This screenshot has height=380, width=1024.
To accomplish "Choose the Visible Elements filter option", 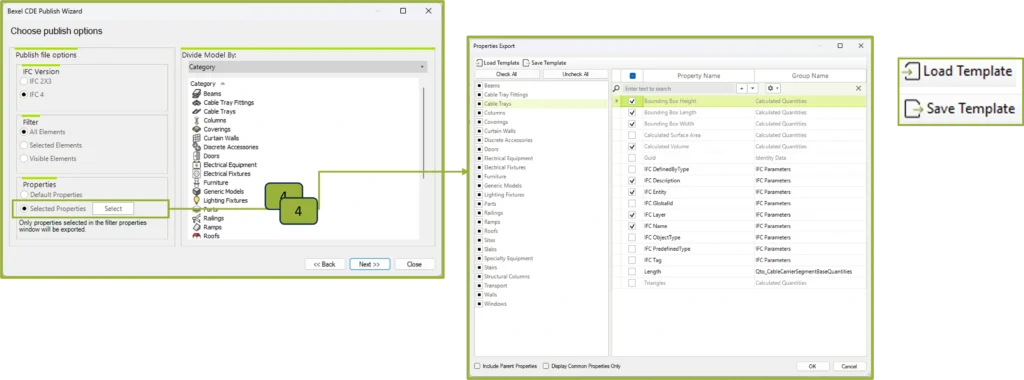I will (24, 159).
